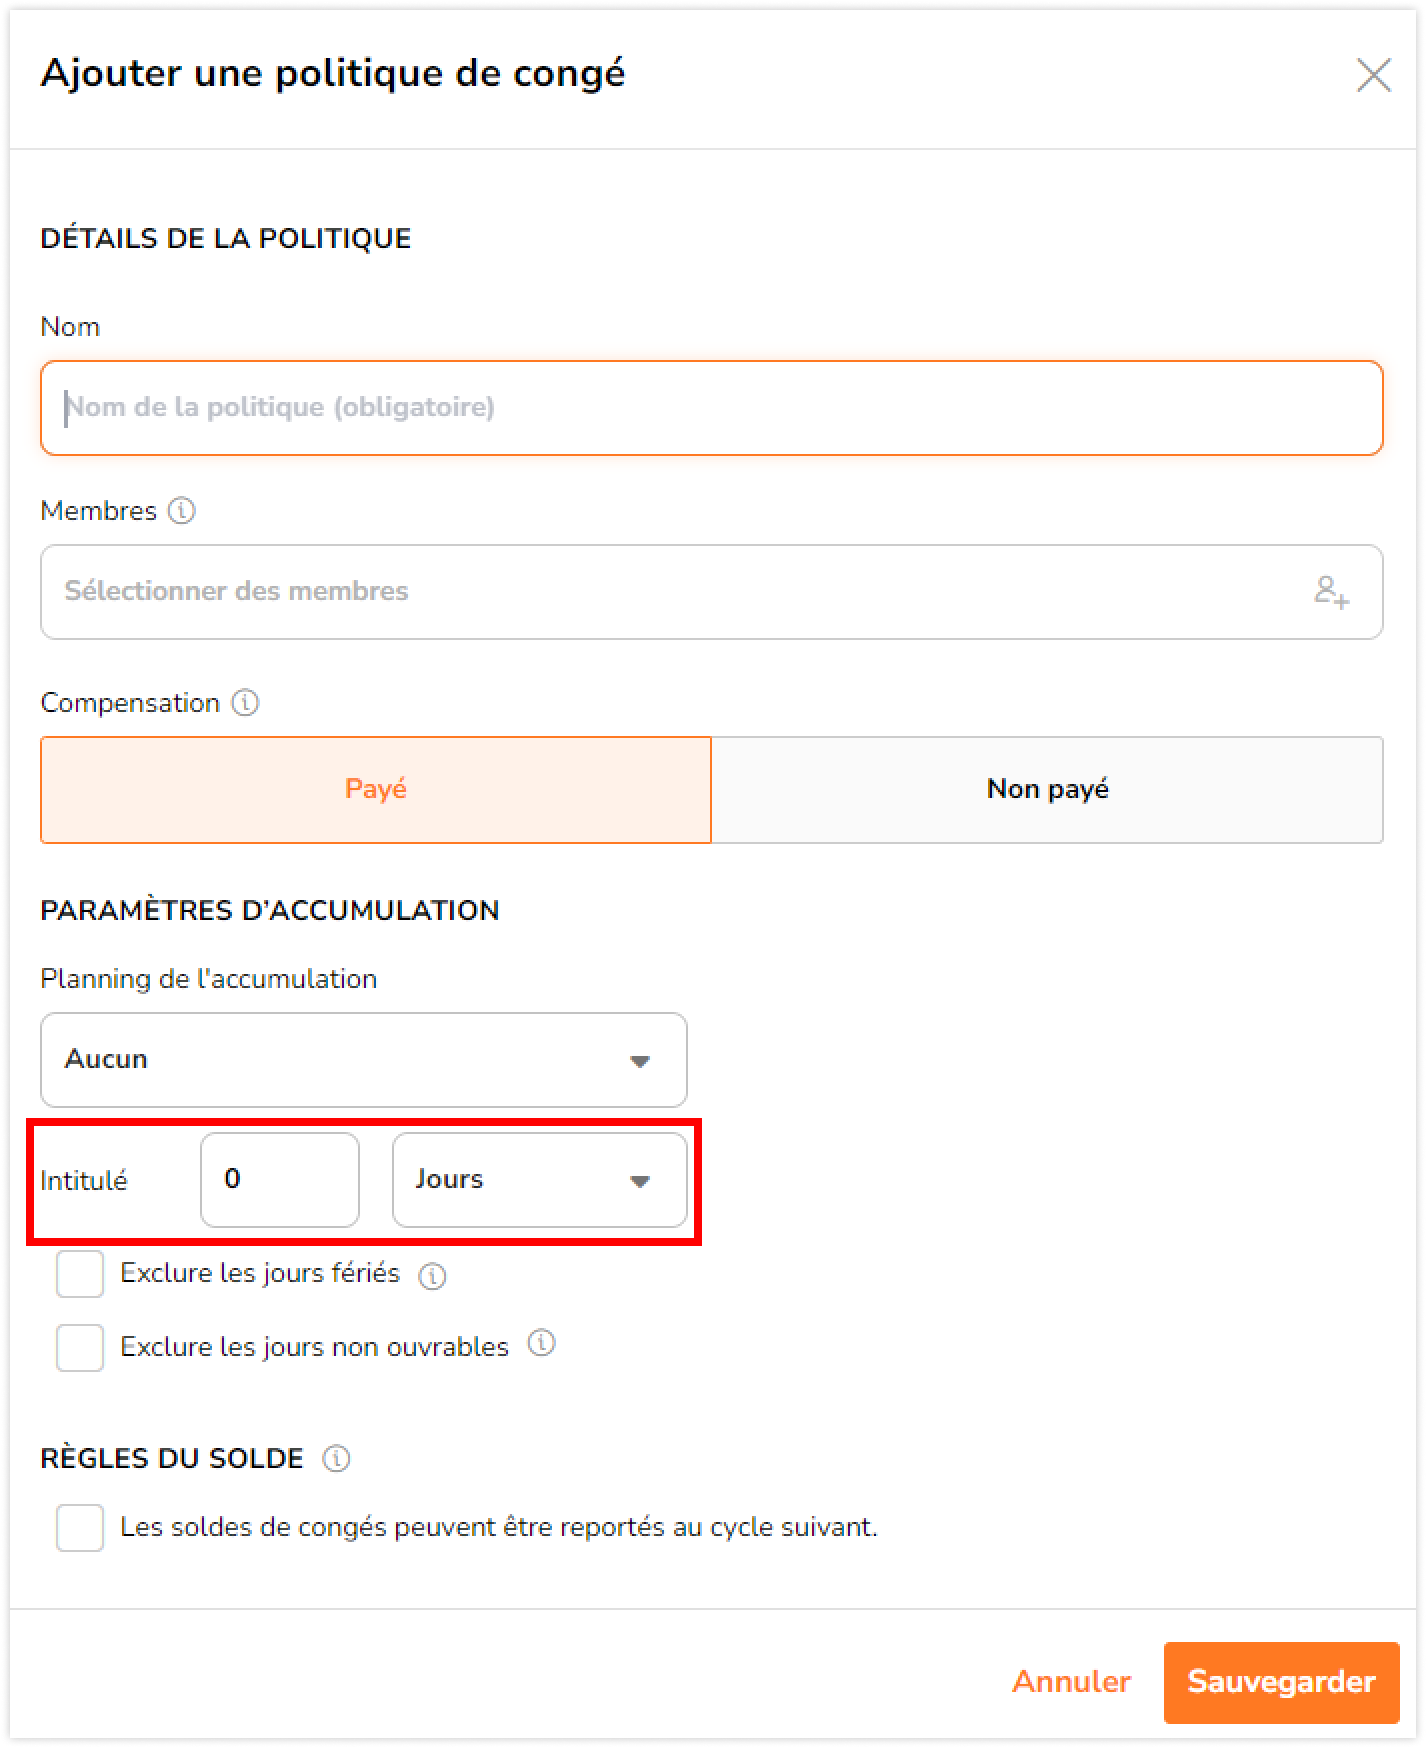Viewport: 1426px width, 1748px height.
Task: Check the carry-over soldes de congés box
Action: click(x=80, y=1528)
